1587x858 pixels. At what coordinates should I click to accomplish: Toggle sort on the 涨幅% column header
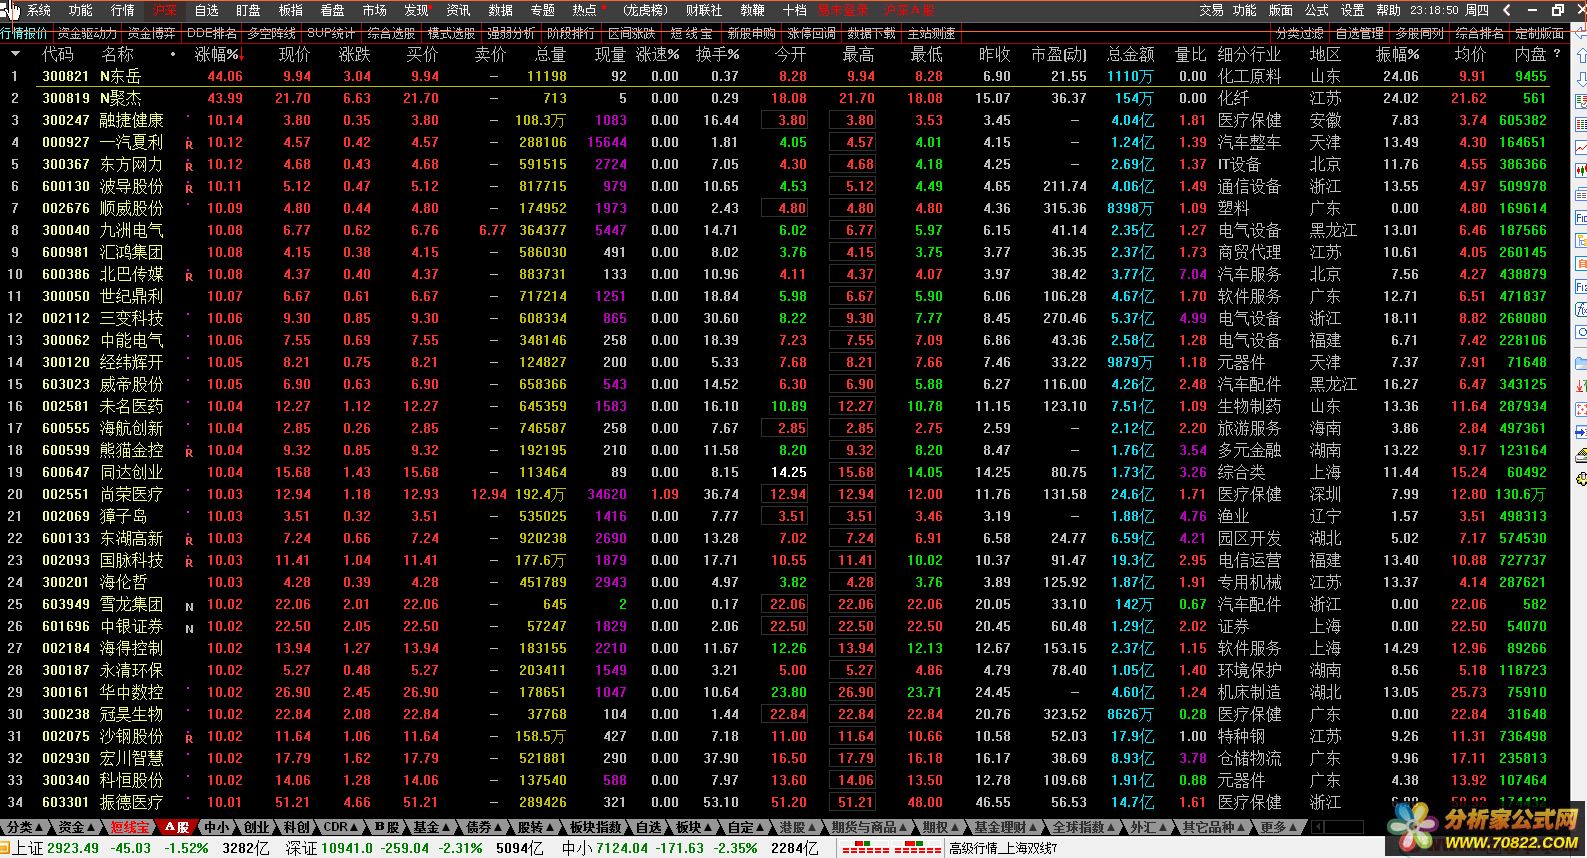219,54
